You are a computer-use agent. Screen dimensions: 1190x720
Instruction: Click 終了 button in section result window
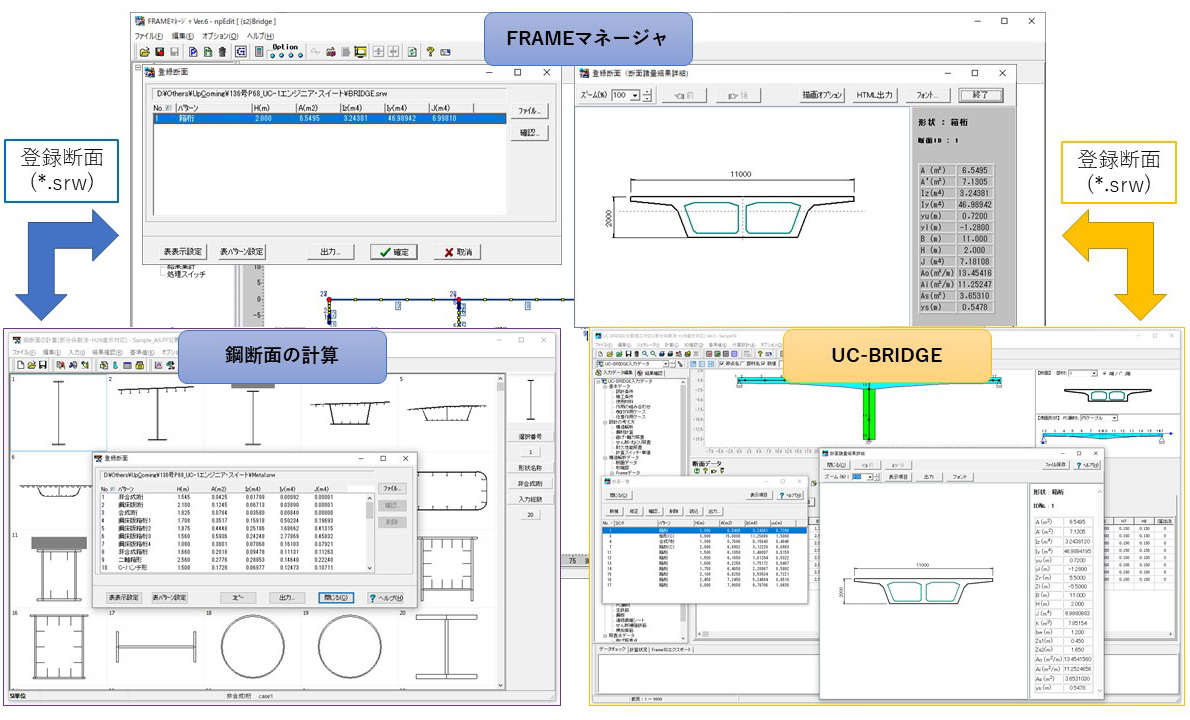click(981, 95)
